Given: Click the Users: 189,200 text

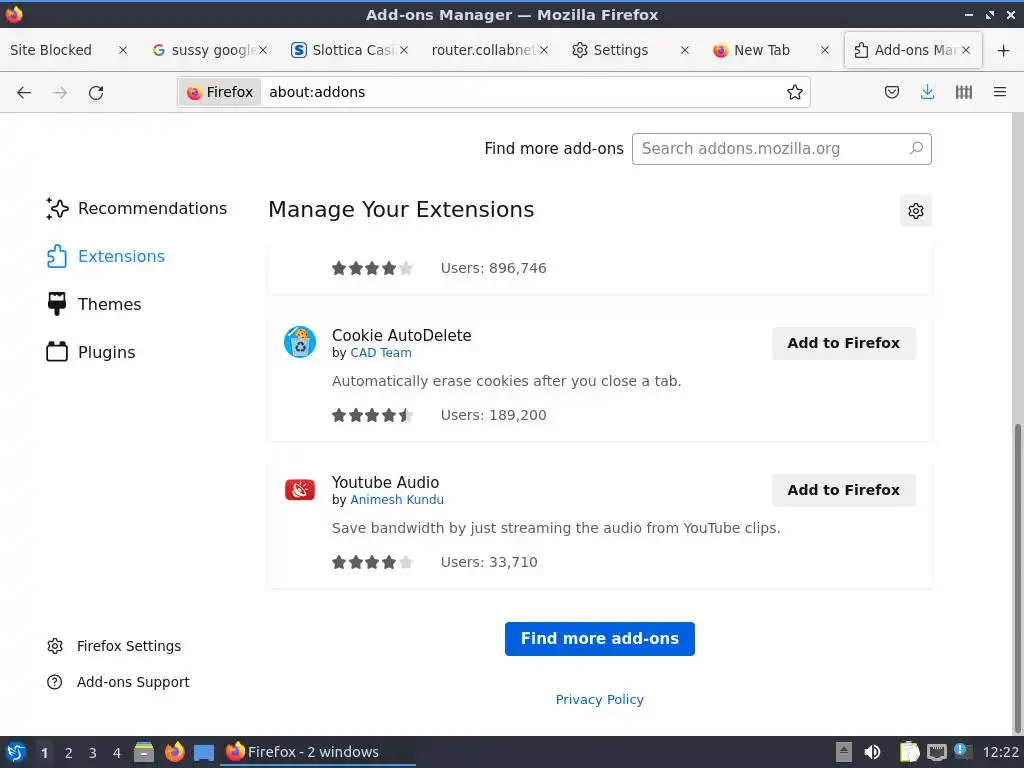Looking at the screenshot, I should coord(494,415).
